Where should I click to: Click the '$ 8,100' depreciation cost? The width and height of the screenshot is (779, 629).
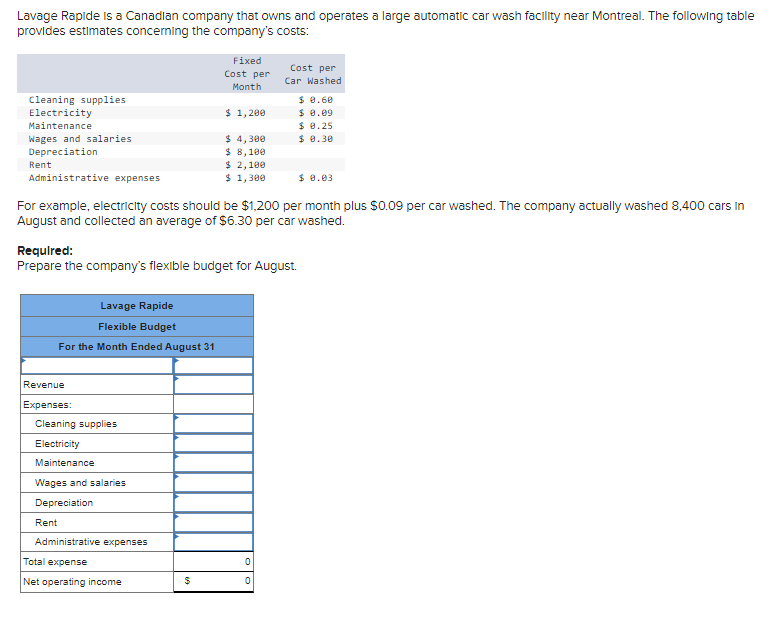(245, 152)
